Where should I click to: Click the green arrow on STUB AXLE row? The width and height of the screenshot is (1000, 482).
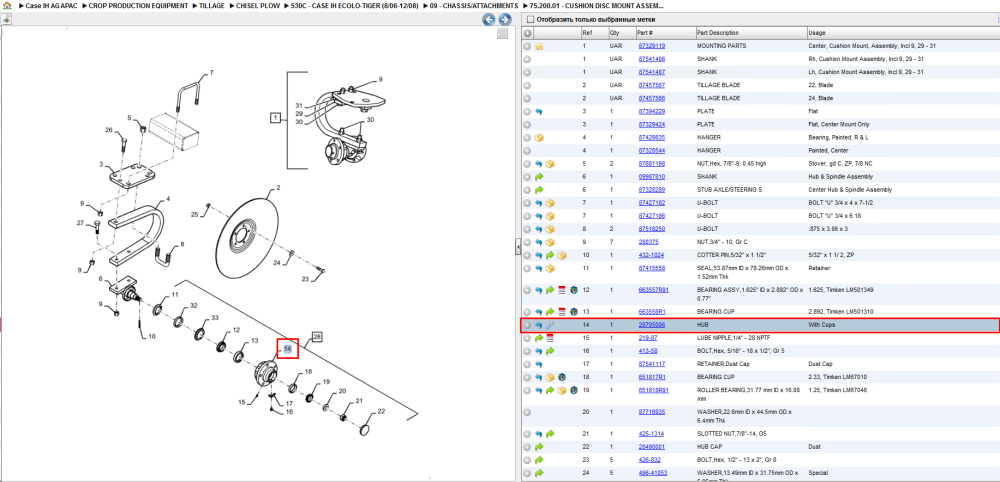tap(539, 190)
